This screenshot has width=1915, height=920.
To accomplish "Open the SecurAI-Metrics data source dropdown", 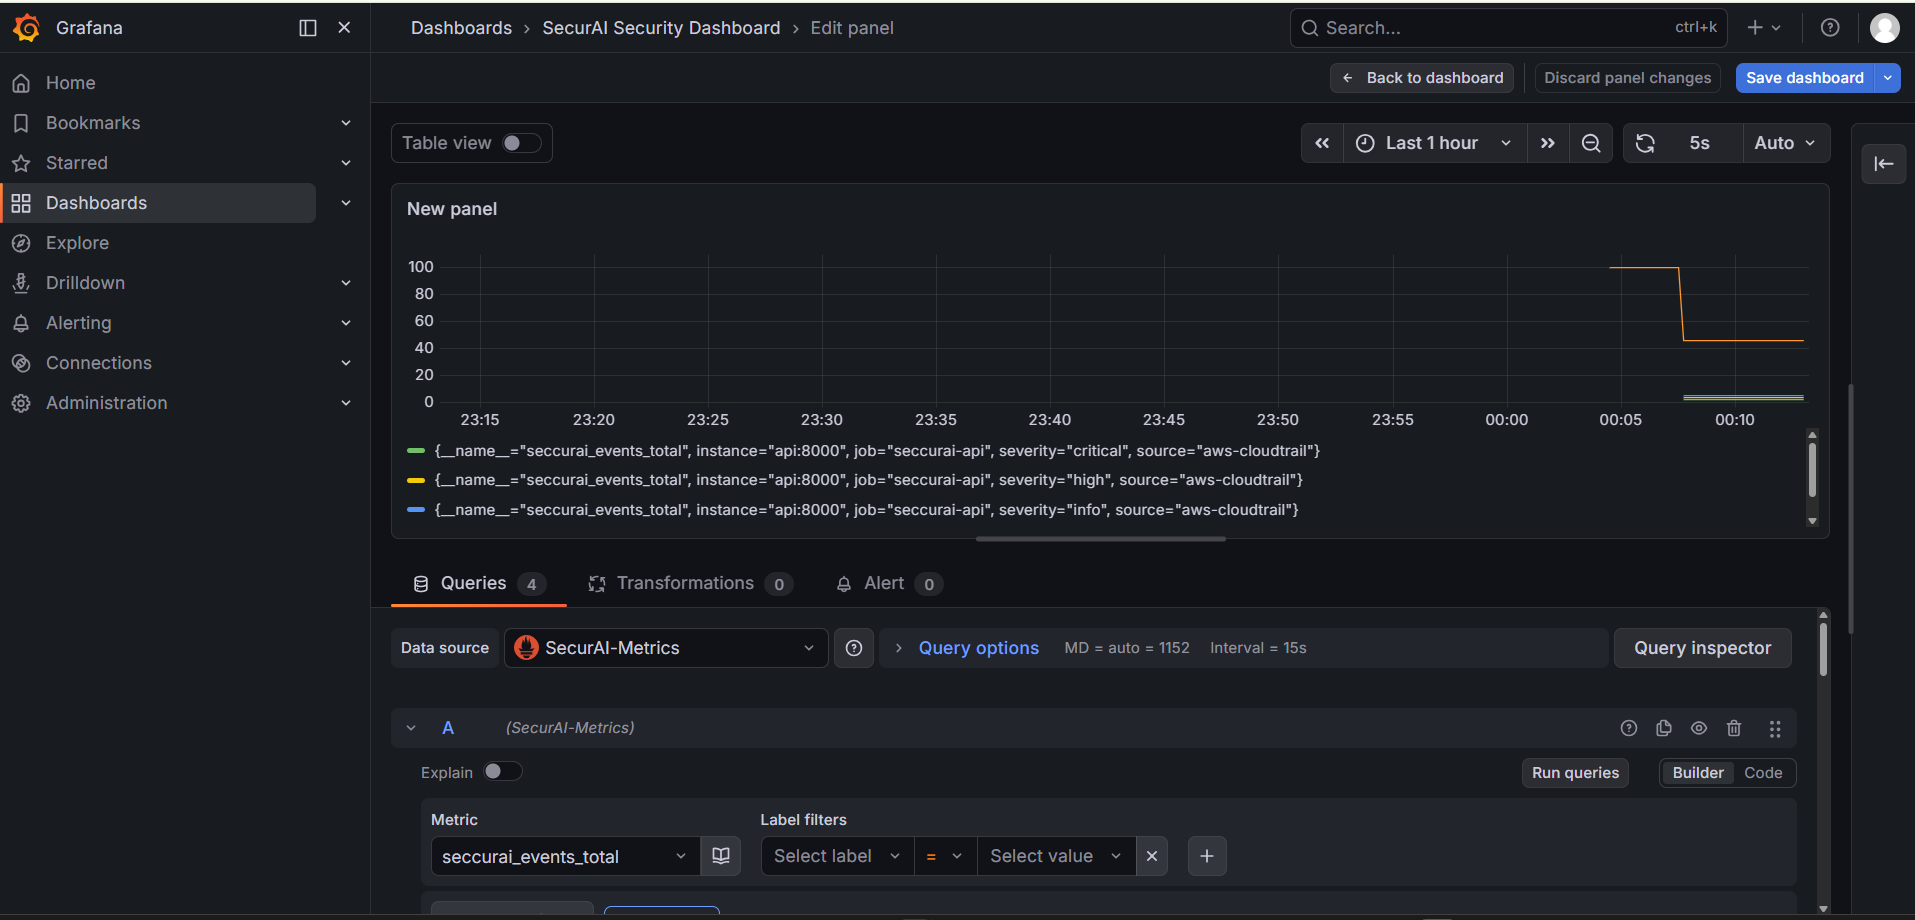I will (666, 648).
